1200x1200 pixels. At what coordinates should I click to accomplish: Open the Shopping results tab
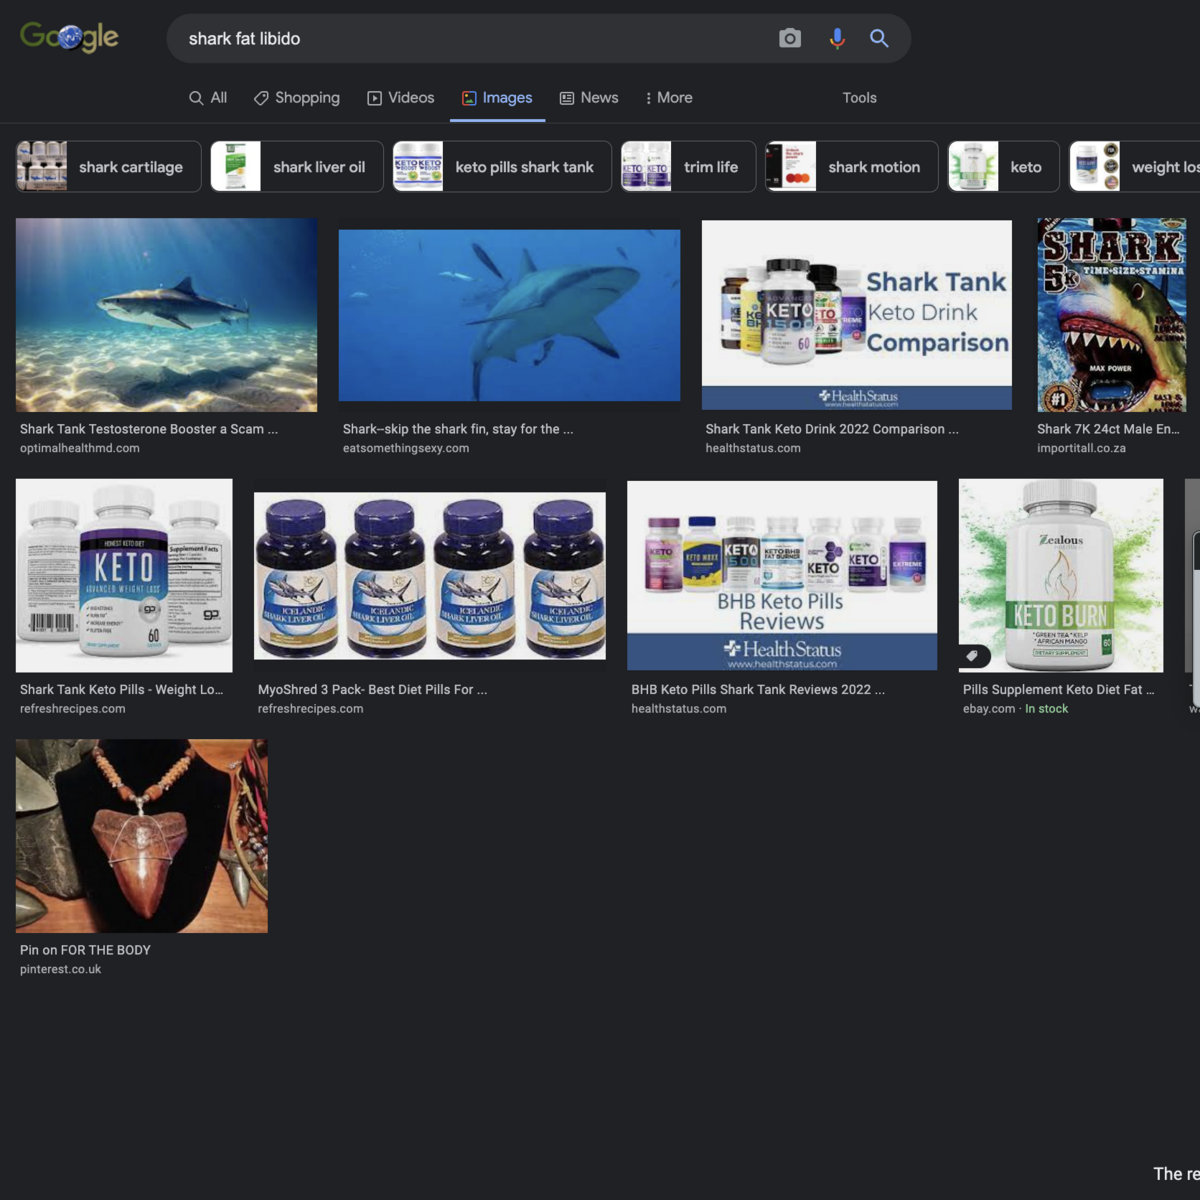[297, 98]
